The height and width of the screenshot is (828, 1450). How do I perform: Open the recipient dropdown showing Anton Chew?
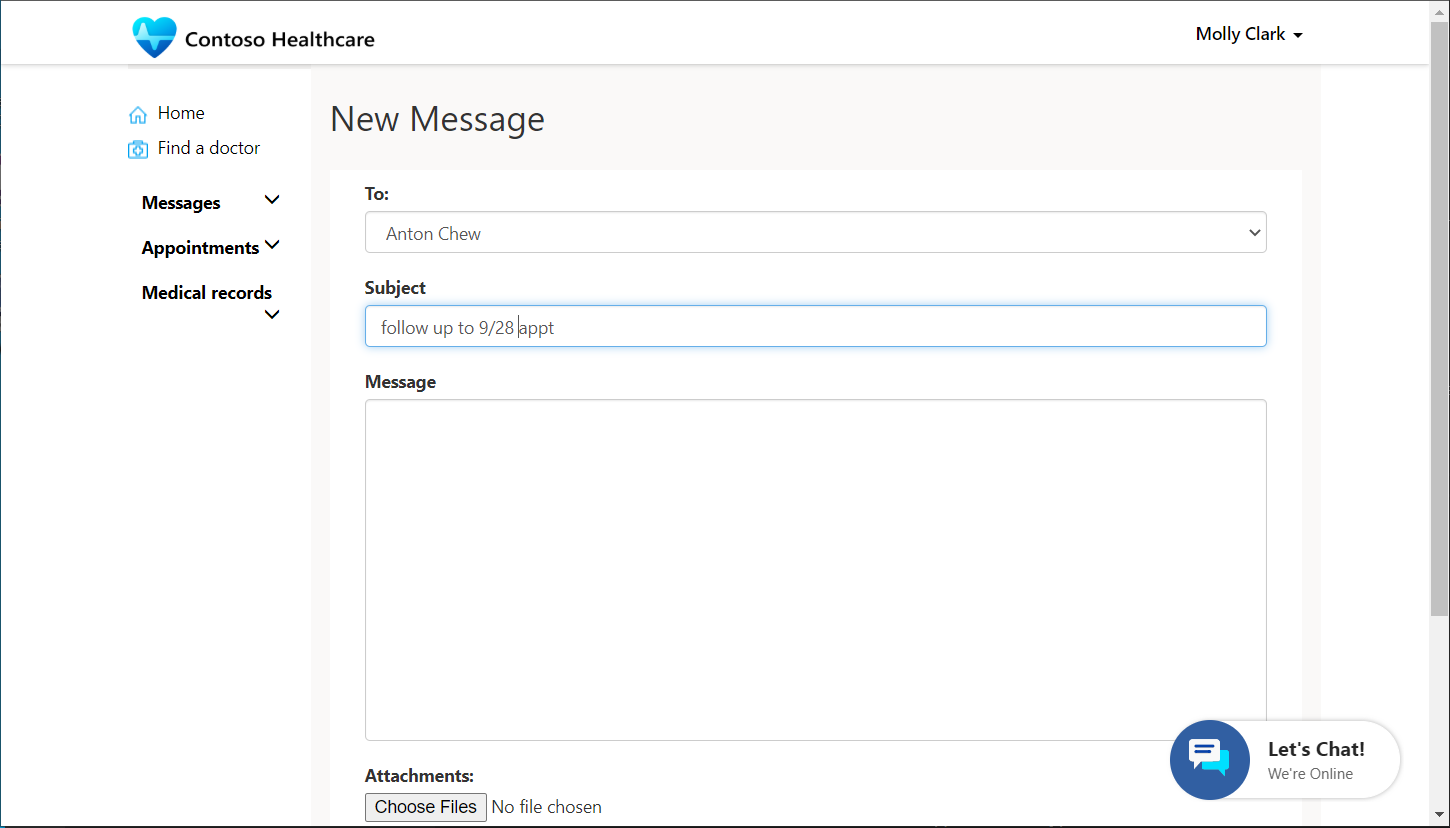point(815,232)
